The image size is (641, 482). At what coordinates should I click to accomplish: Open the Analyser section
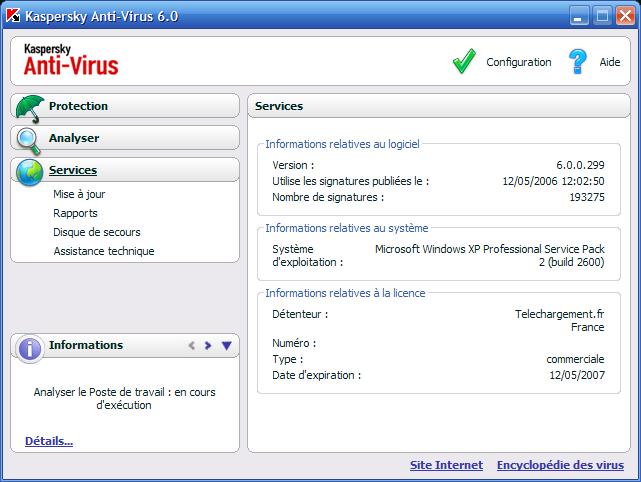[x=125, y=138]
